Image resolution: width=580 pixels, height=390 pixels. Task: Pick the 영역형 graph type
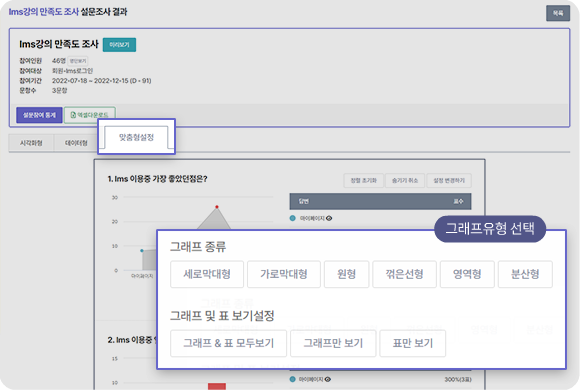(x=467, y=274)
